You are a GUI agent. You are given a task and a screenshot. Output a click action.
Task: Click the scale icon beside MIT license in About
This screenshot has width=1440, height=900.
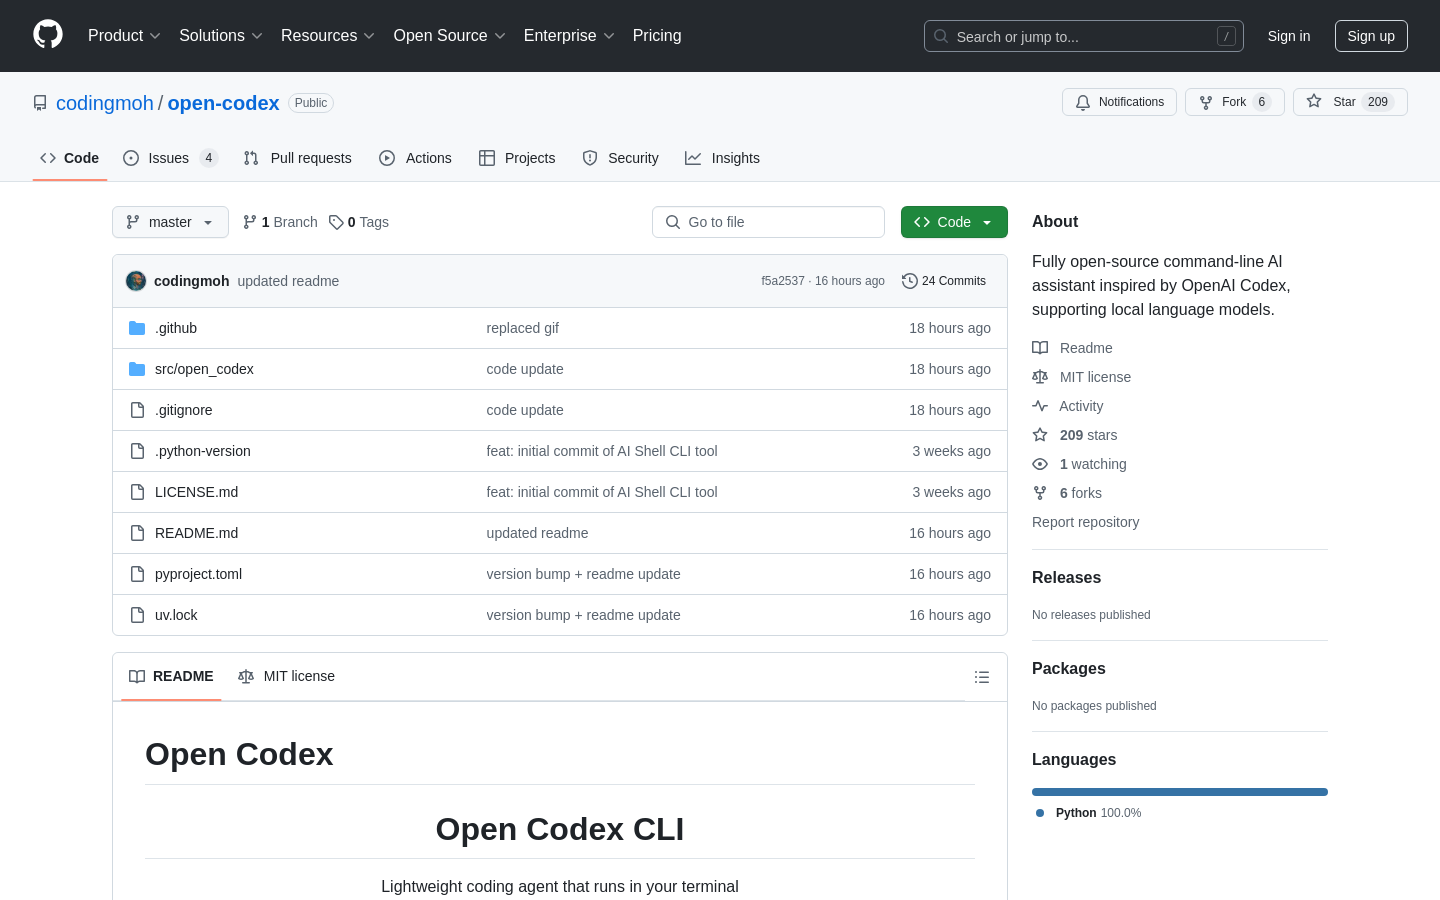point(1040,377)
